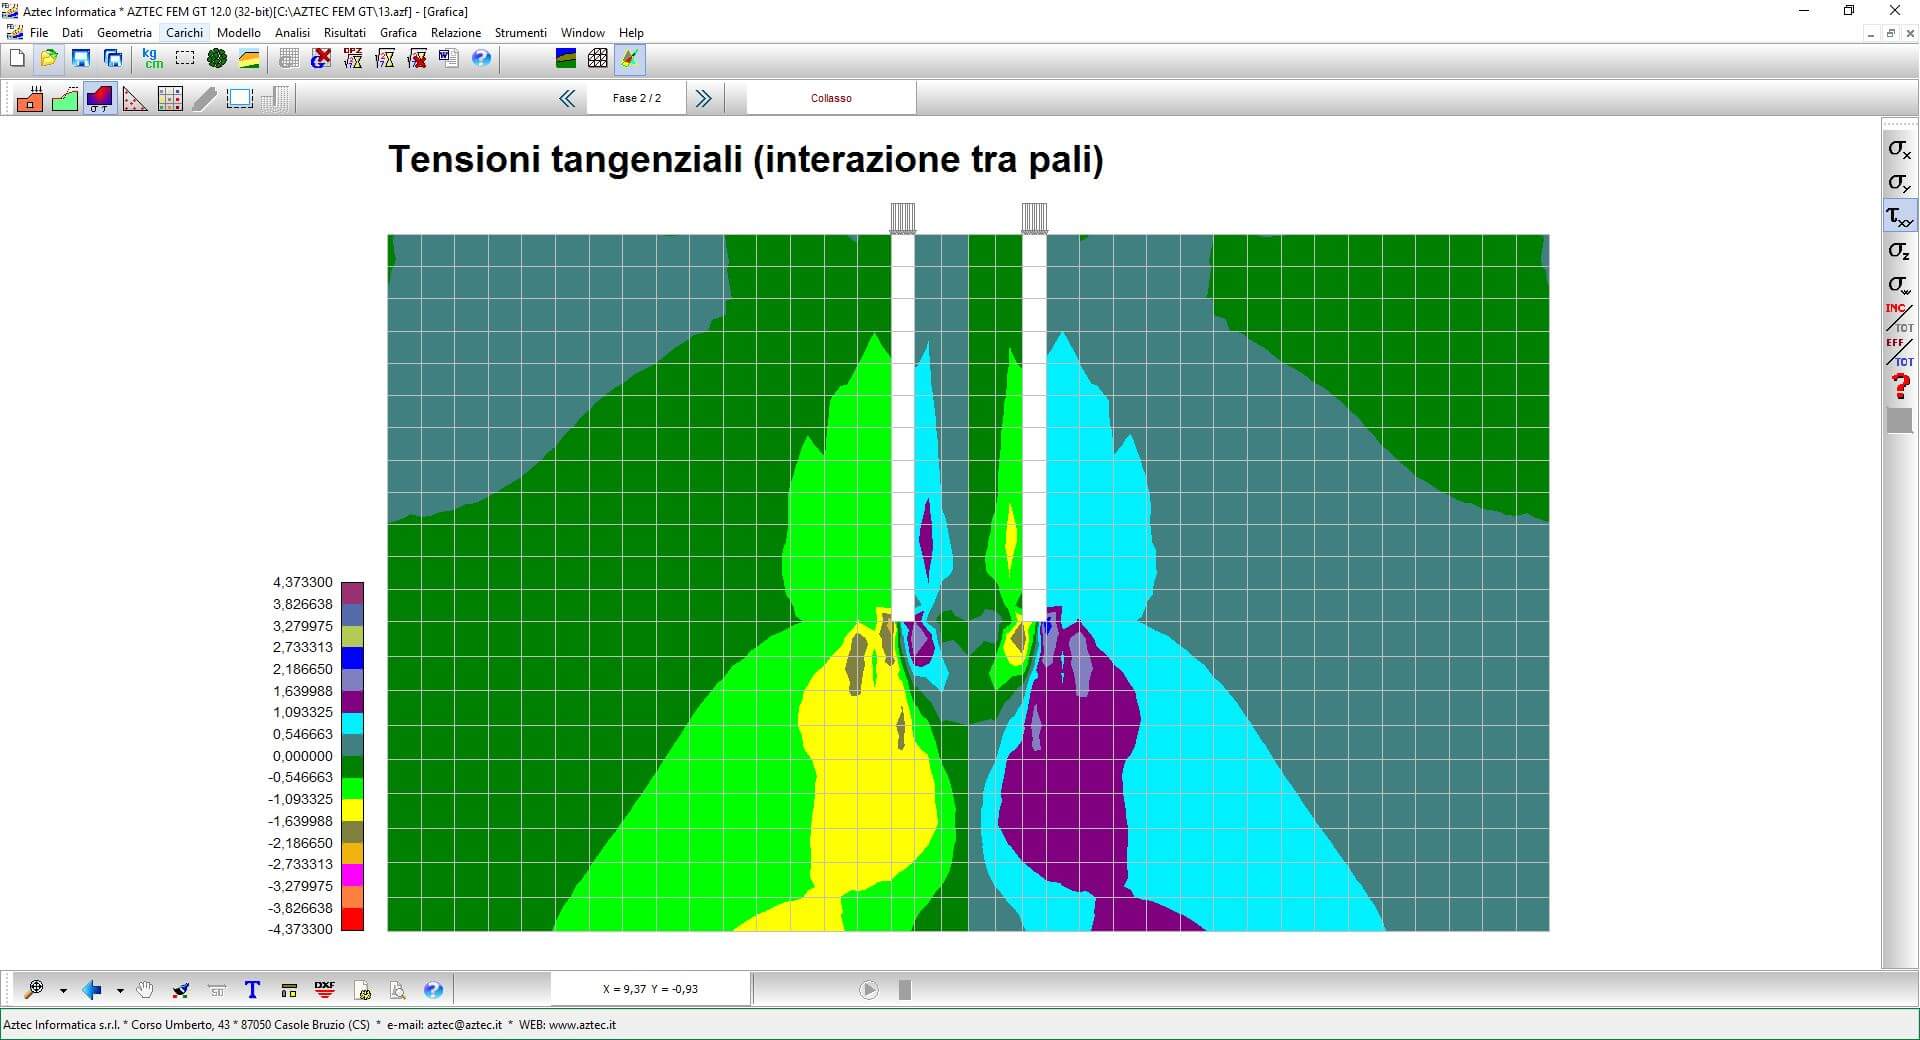This screenshot has height=1040, width=1920.
Task: Expand the zoom tool dropdown arrow
Action: click(63, 991)
